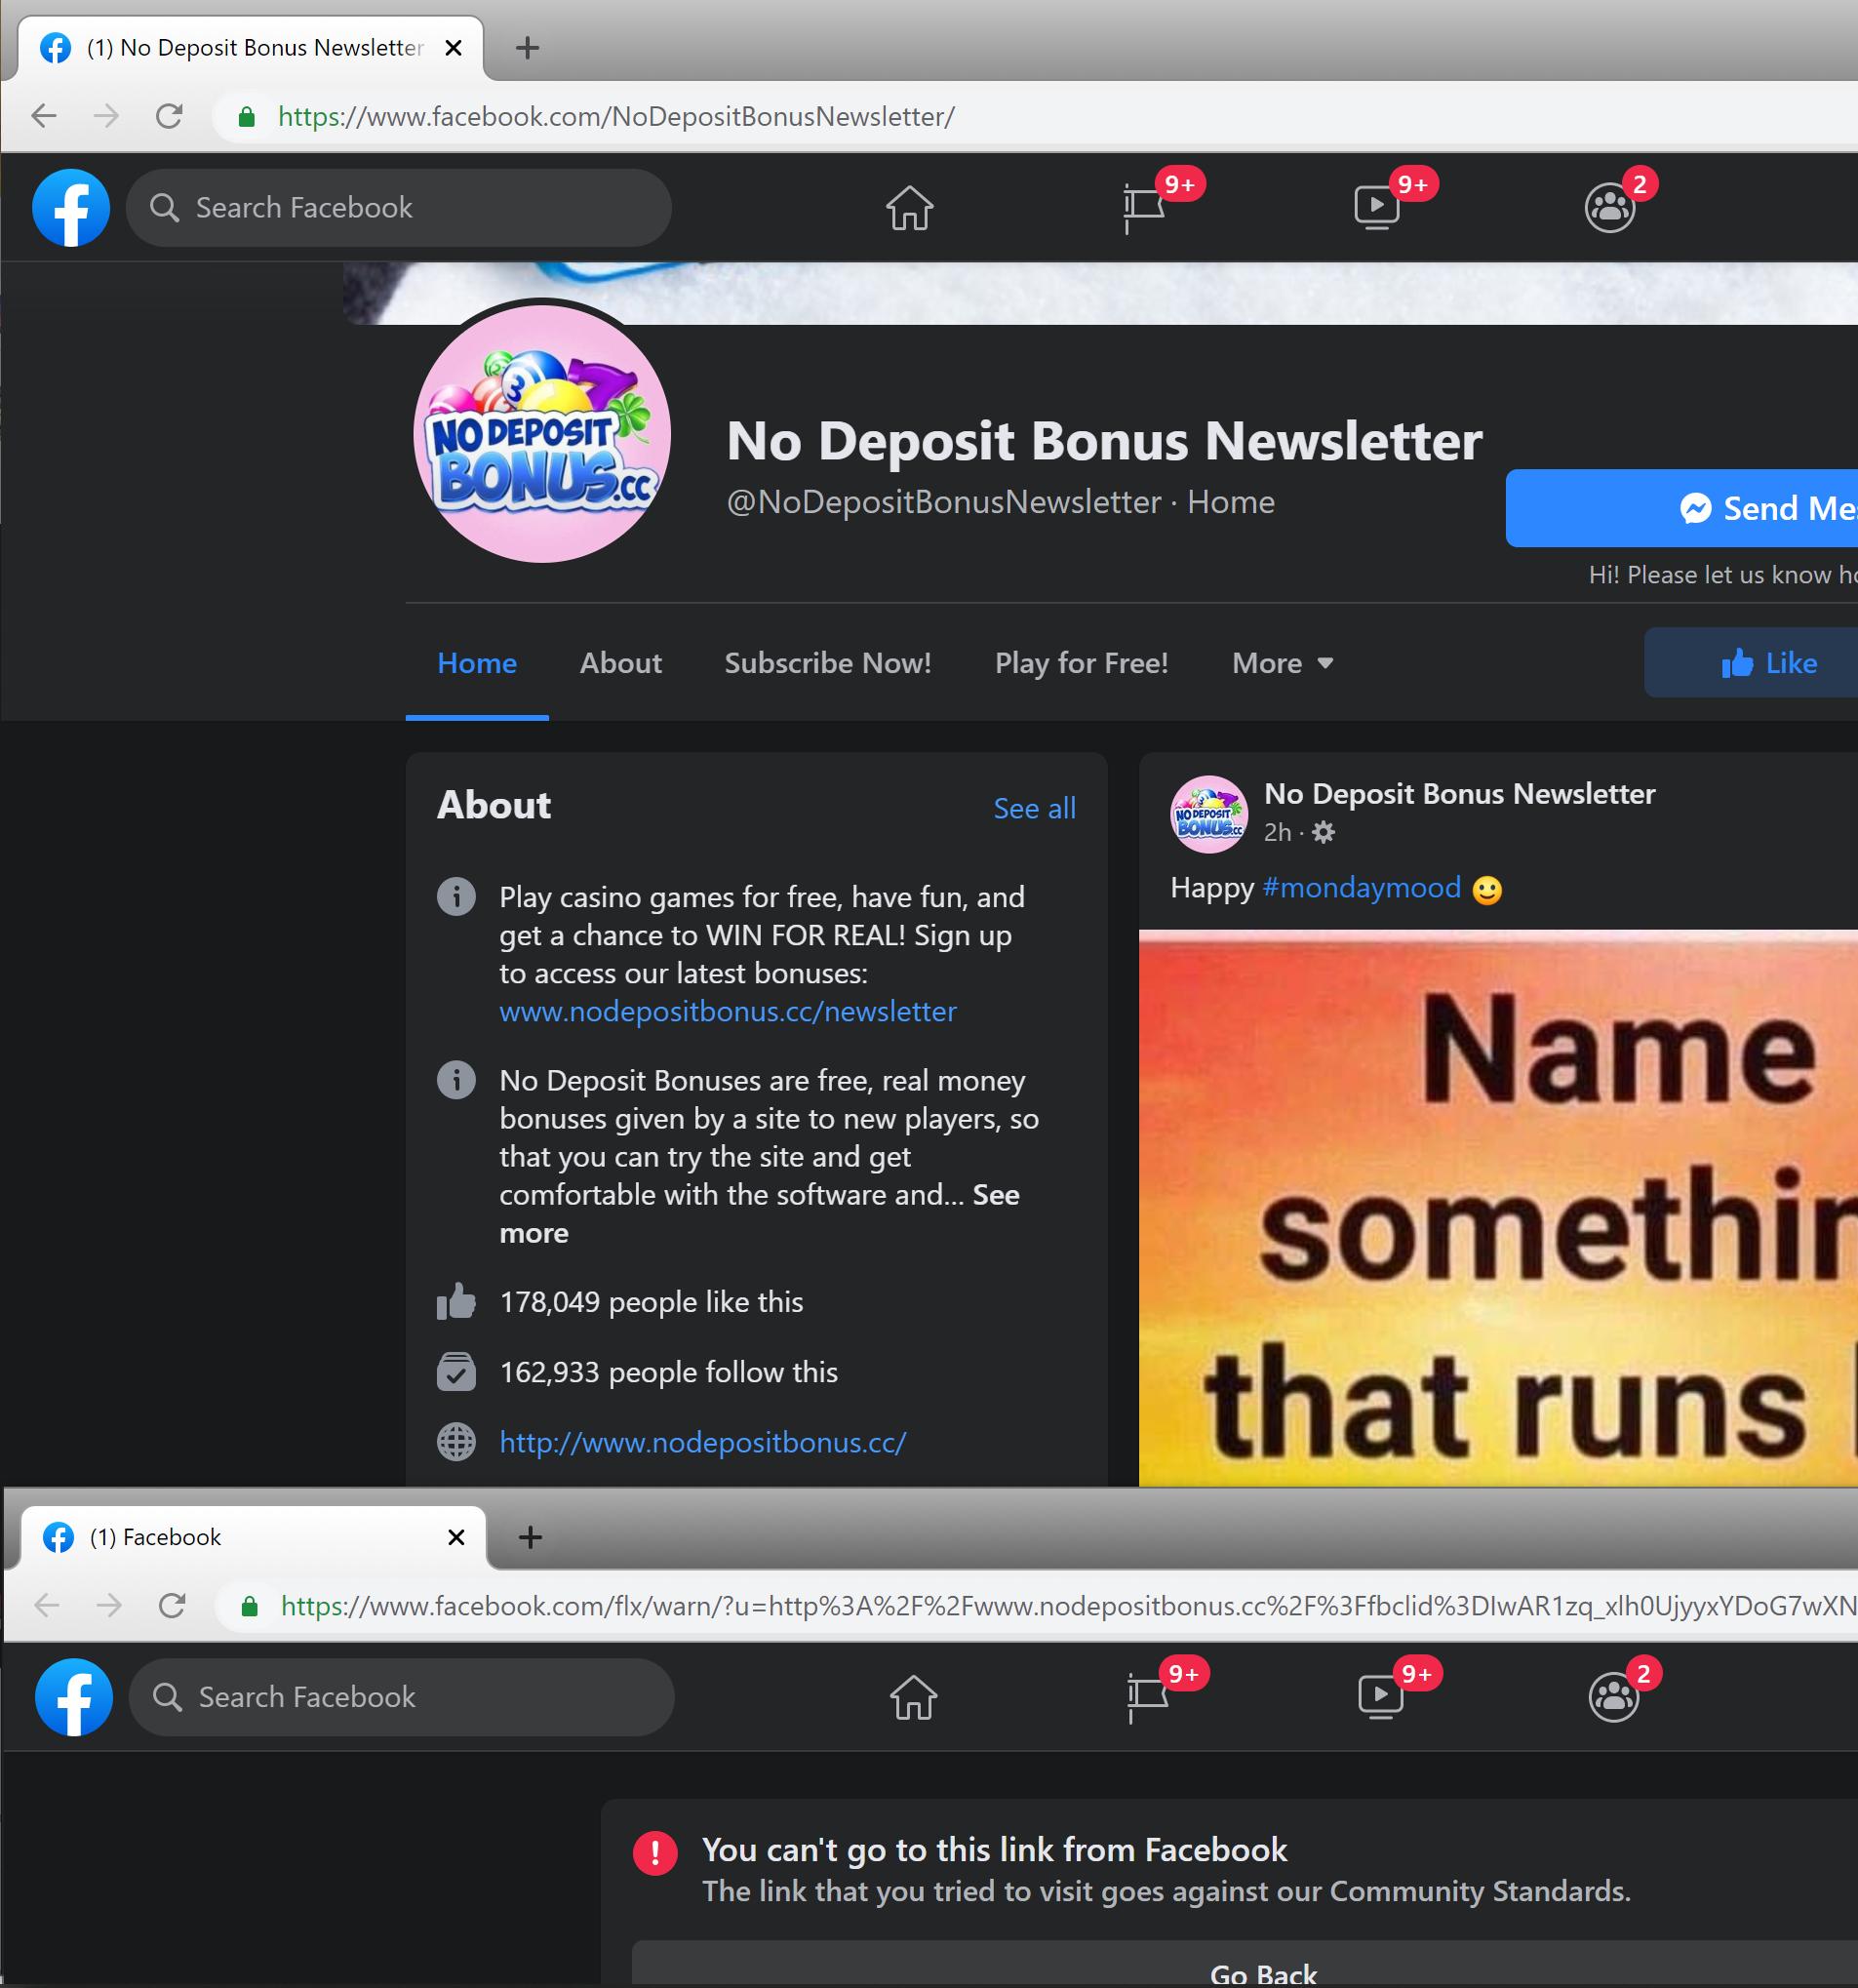Click the Search Facebook field in top window

pos(399,208)
